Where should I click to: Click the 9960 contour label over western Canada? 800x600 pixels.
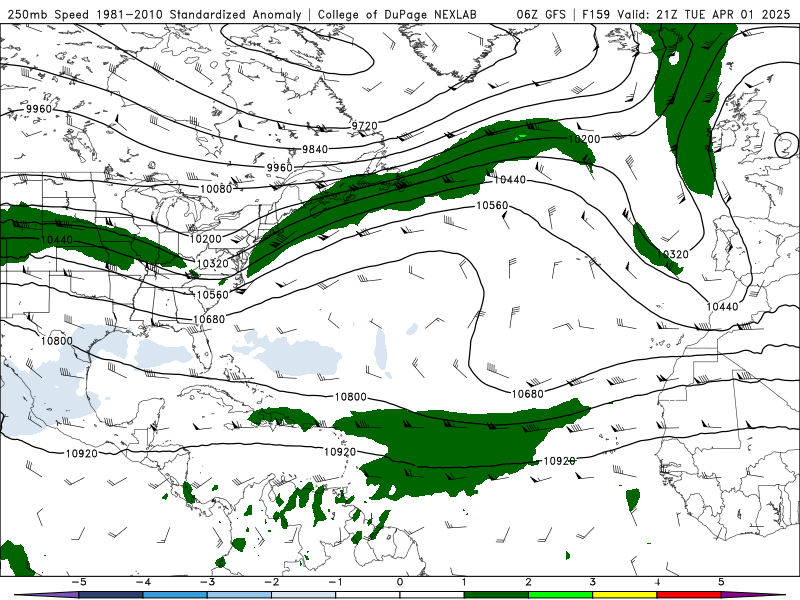(x=39, y=109)
